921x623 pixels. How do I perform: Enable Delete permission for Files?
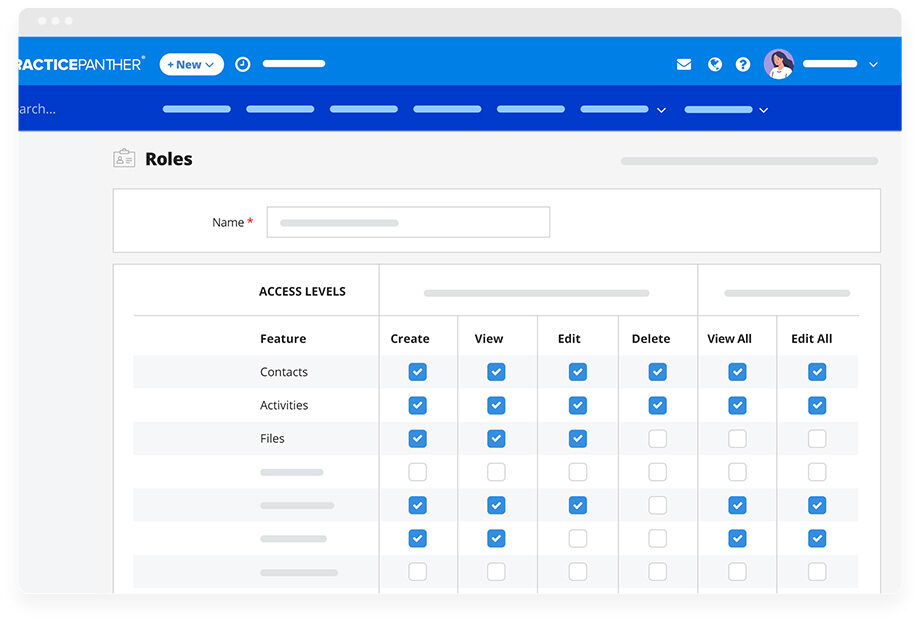click(x=658, y=438)
